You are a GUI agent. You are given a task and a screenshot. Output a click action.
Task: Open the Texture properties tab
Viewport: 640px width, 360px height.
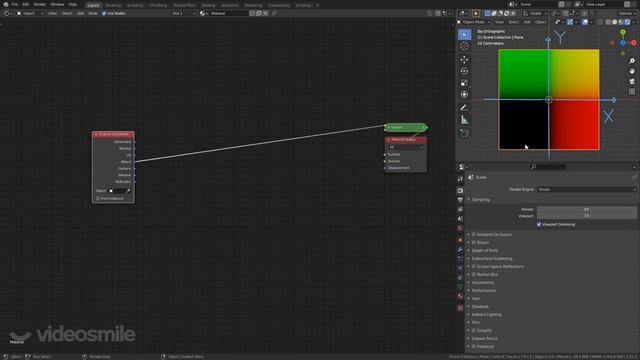point(460,308)
